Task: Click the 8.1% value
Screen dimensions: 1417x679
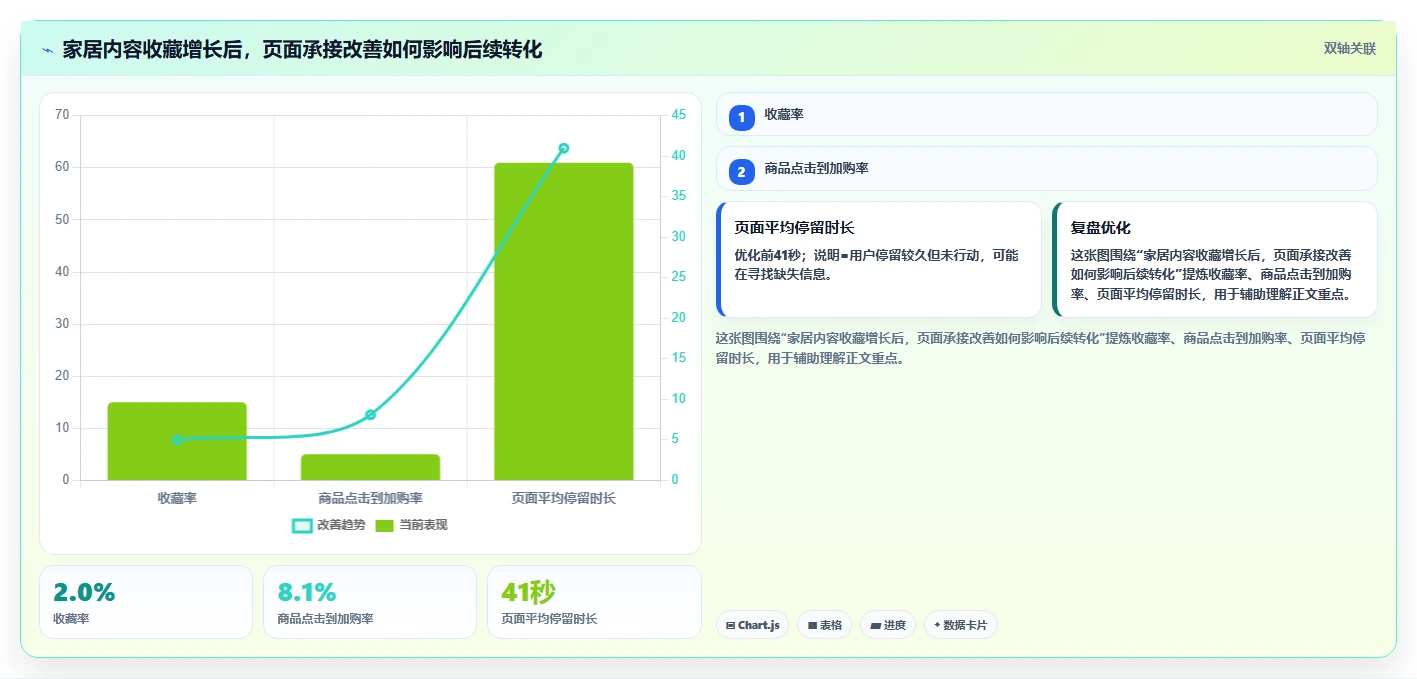Action: coord(307,592)
